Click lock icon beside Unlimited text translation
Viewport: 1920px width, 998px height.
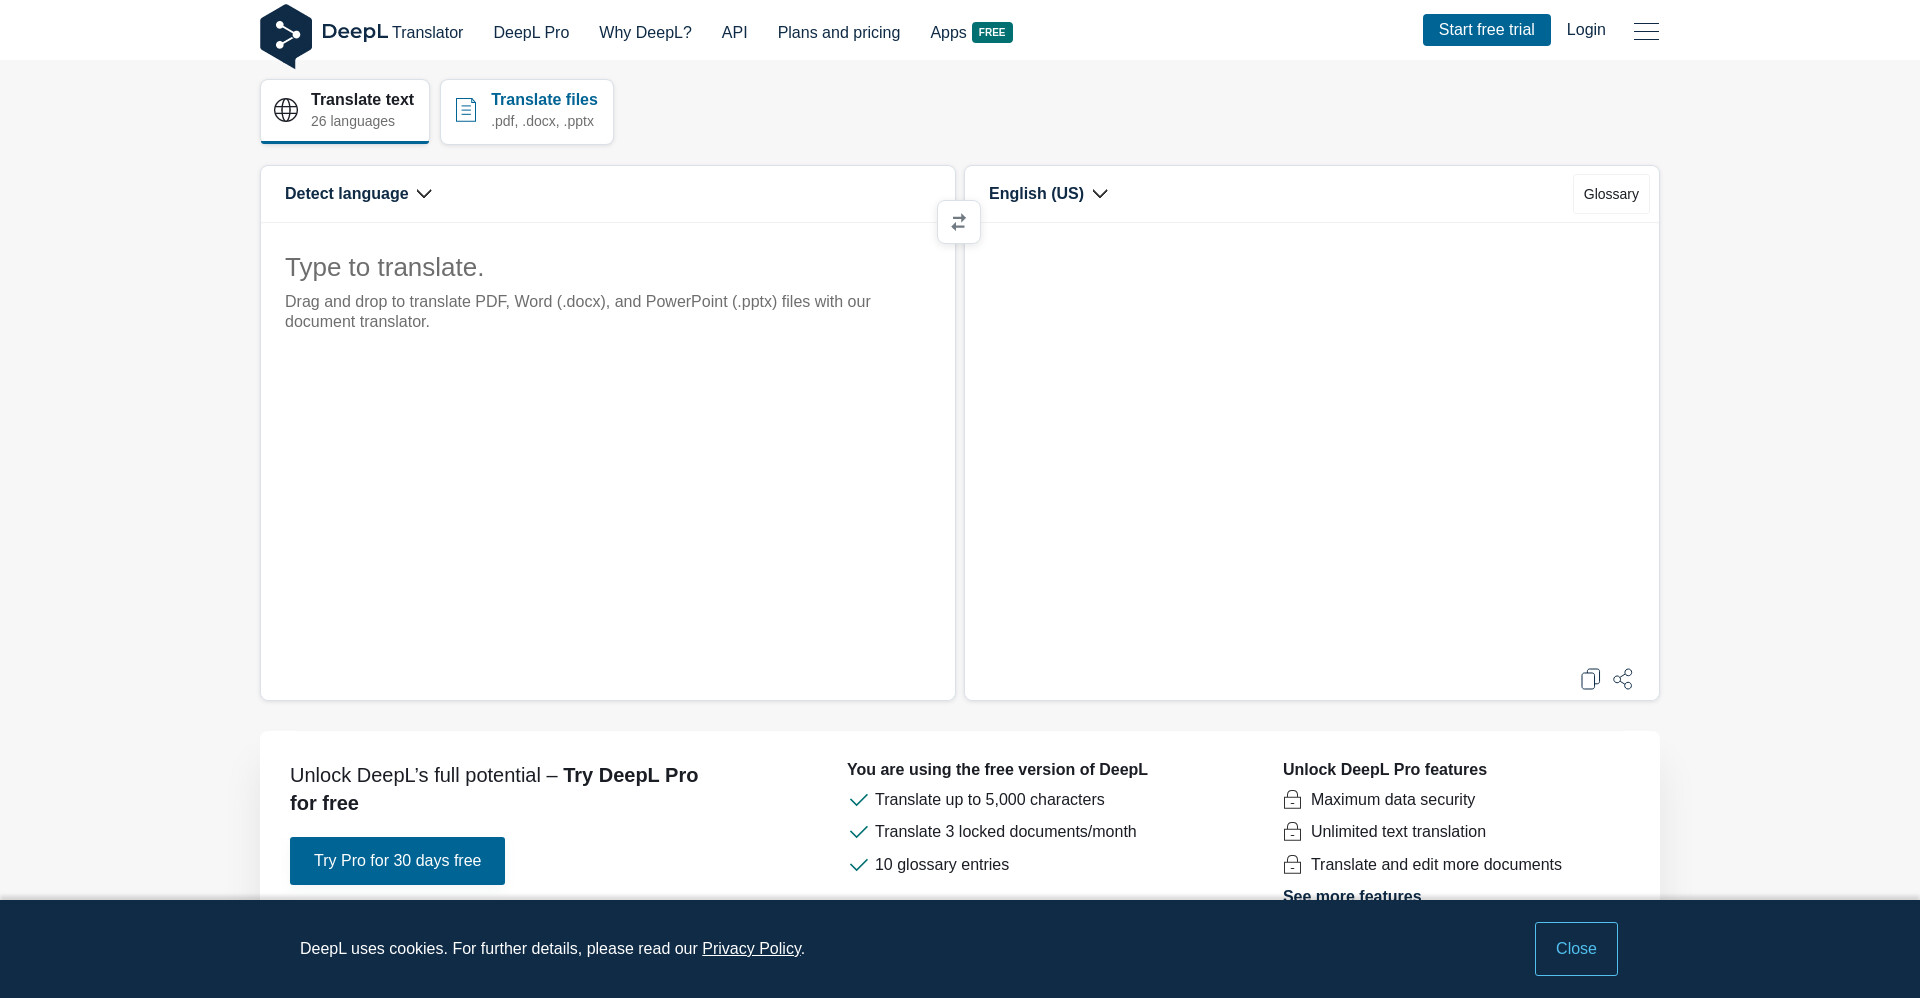point(1292,832)
